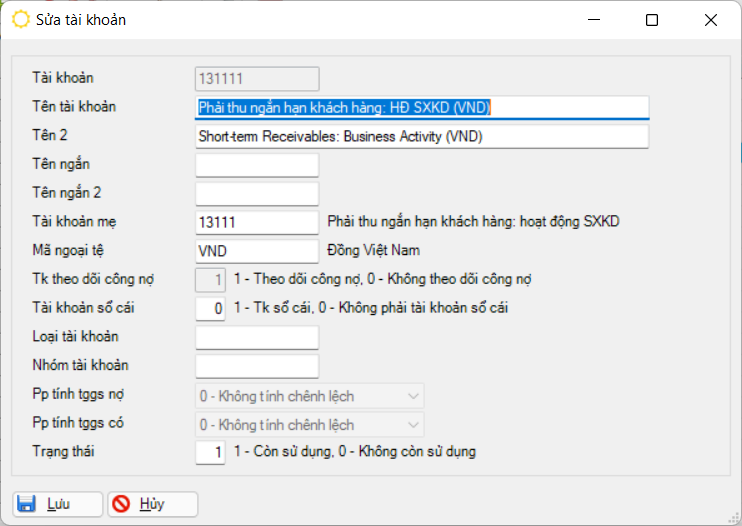Click the Trạng thái value box
This screenshot has width=742, height=526.
point(210,452)
